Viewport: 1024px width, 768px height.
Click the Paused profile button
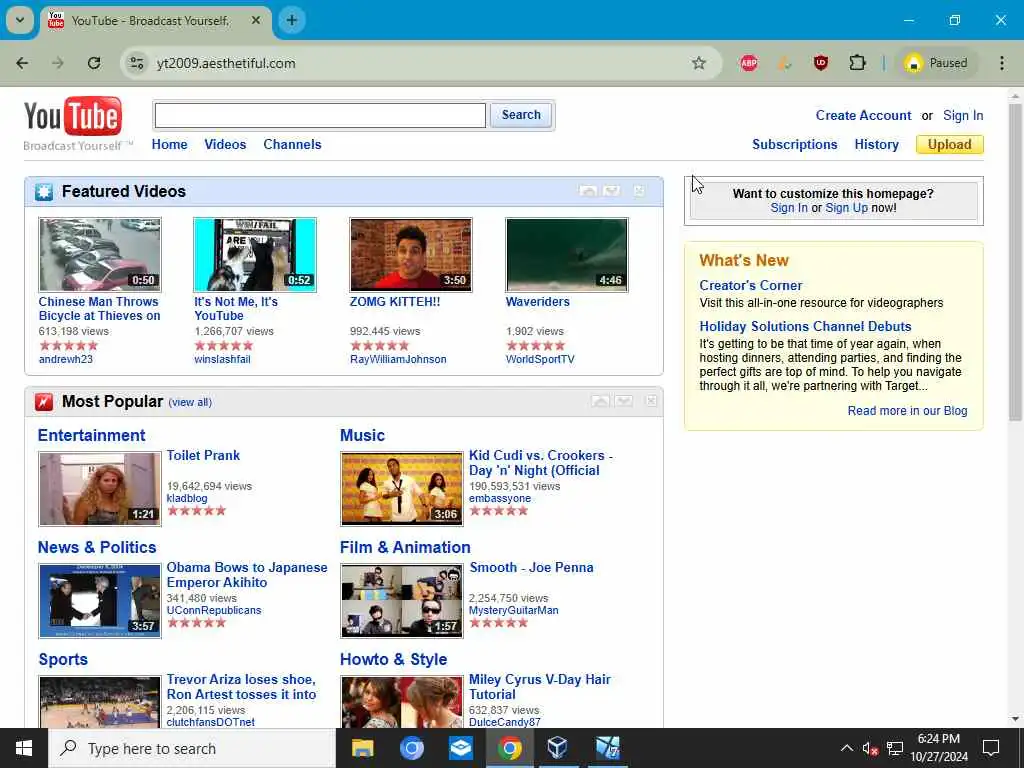936,63
